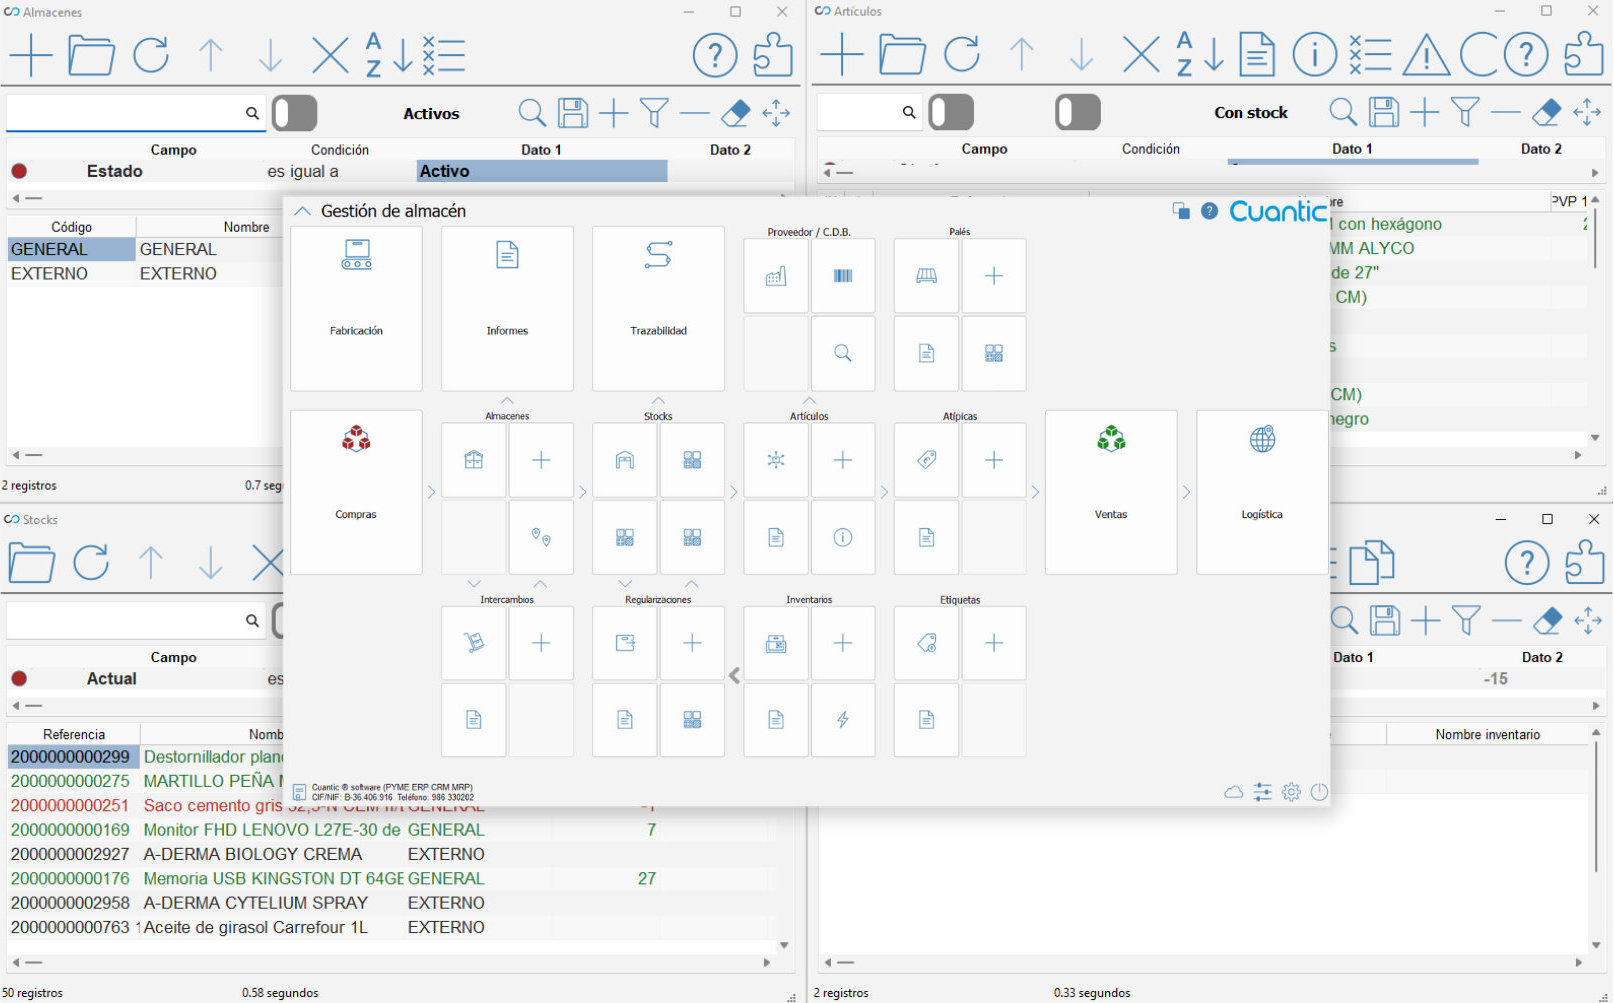This screenshot has width=1614, height=1003.
Task: Click the up chevron below Informes tile
Action: point(507,401)
